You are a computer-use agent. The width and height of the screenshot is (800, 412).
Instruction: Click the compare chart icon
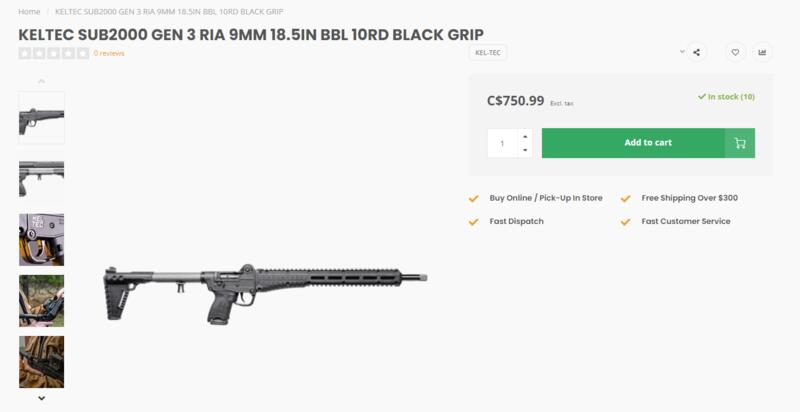coord(763,52)
